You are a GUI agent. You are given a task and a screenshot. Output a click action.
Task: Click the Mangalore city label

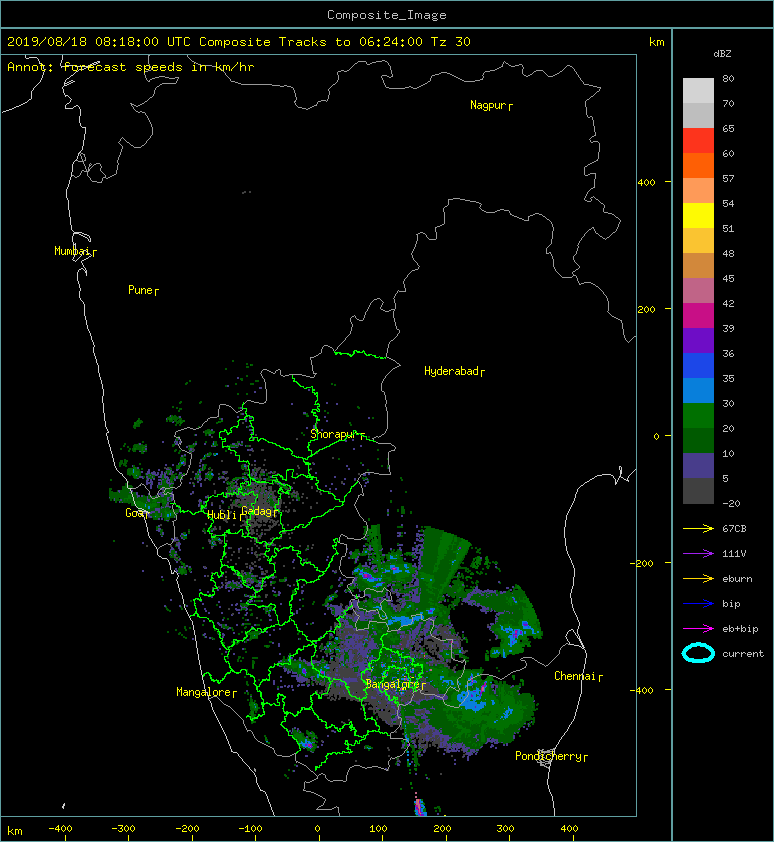[204, 692]
